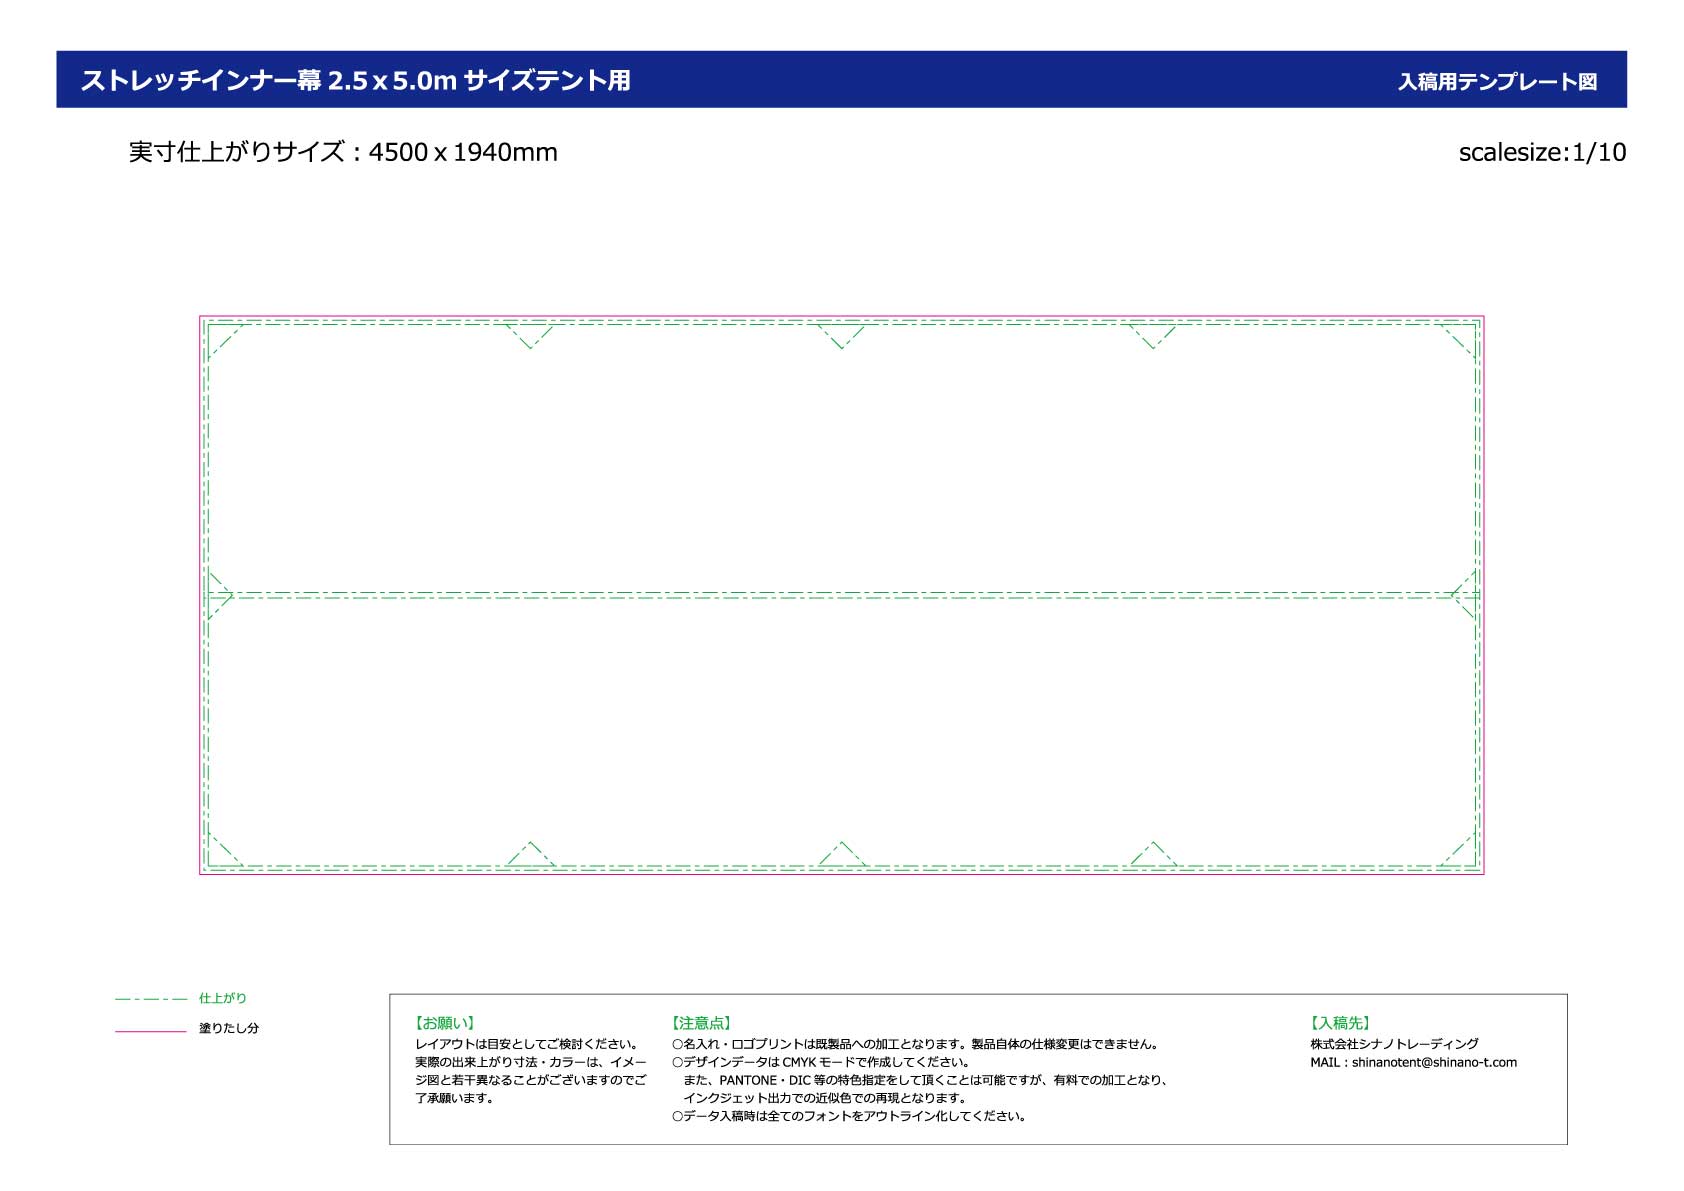The width and height of the screenshot is (1684, 1191).
Task: Select the 実寸仕上がりサイズ 4500 x 1940mm text
Action: 343,152
